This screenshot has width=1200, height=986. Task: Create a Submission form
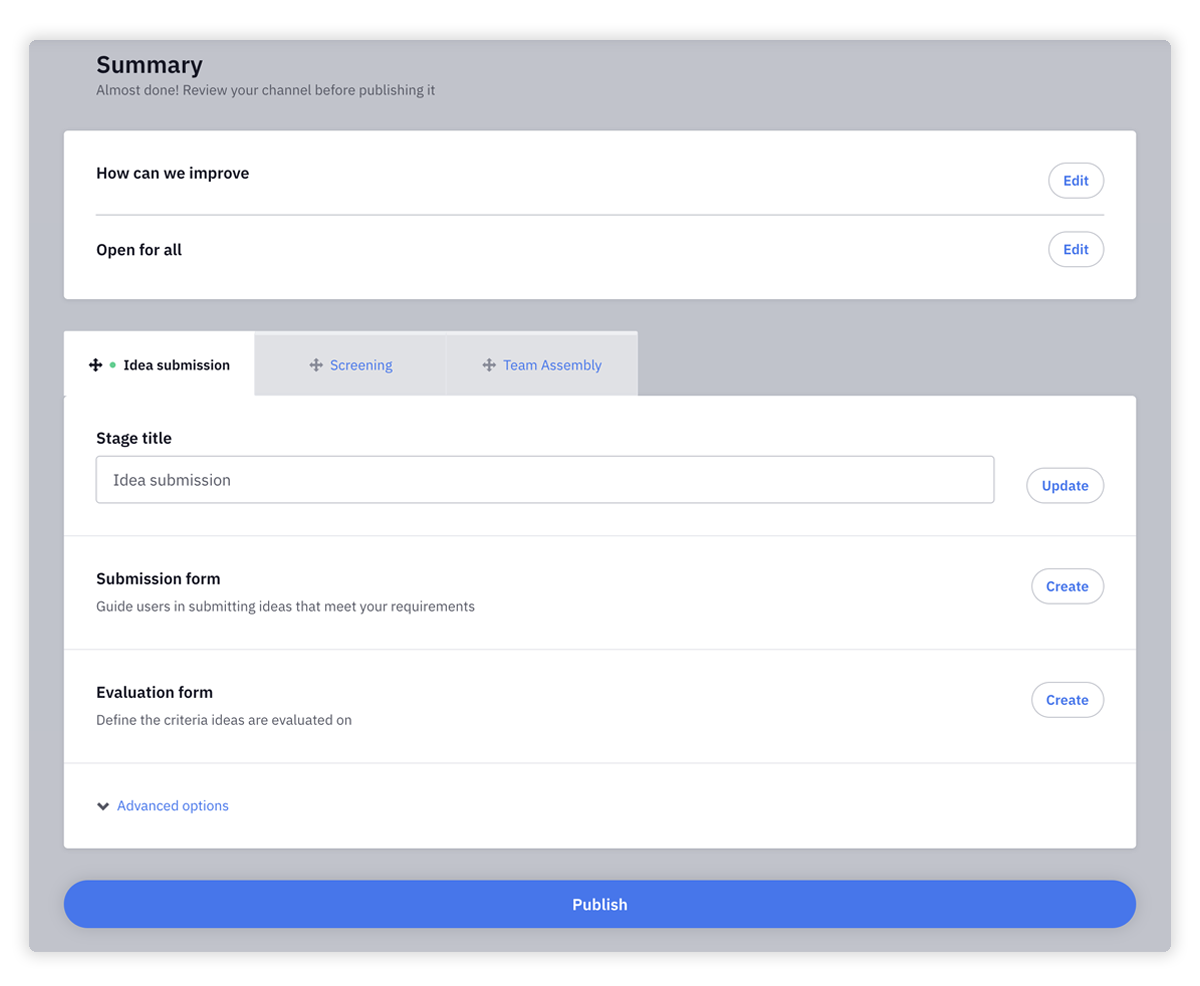point(1067,586)
